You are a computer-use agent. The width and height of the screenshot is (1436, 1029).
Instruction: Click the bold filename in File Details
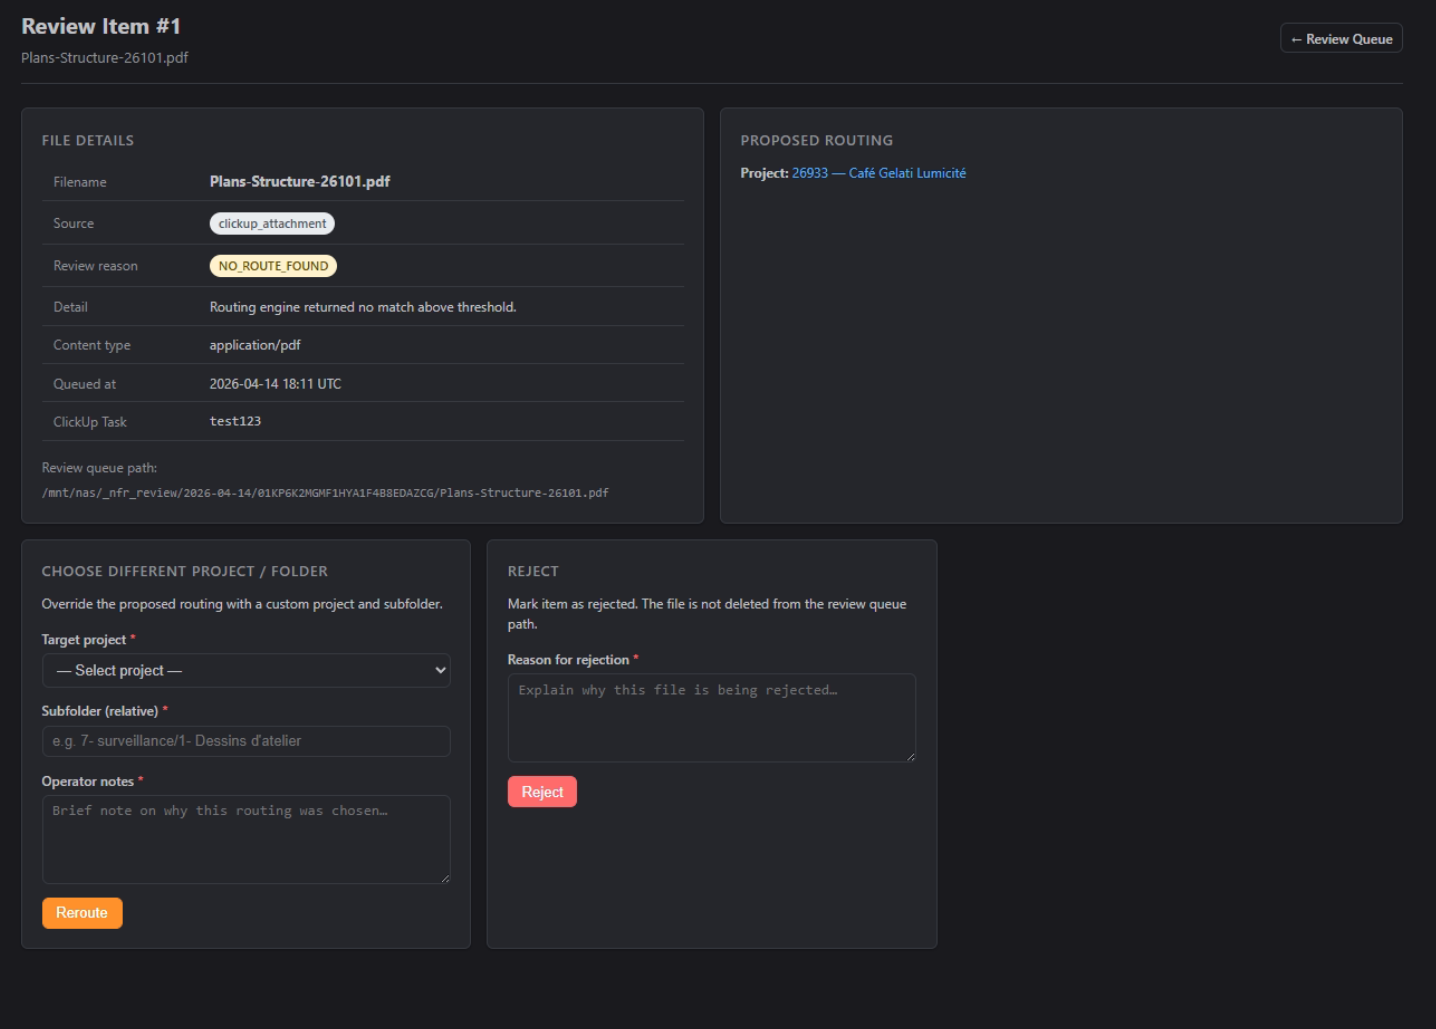click(x=299, y=181)
